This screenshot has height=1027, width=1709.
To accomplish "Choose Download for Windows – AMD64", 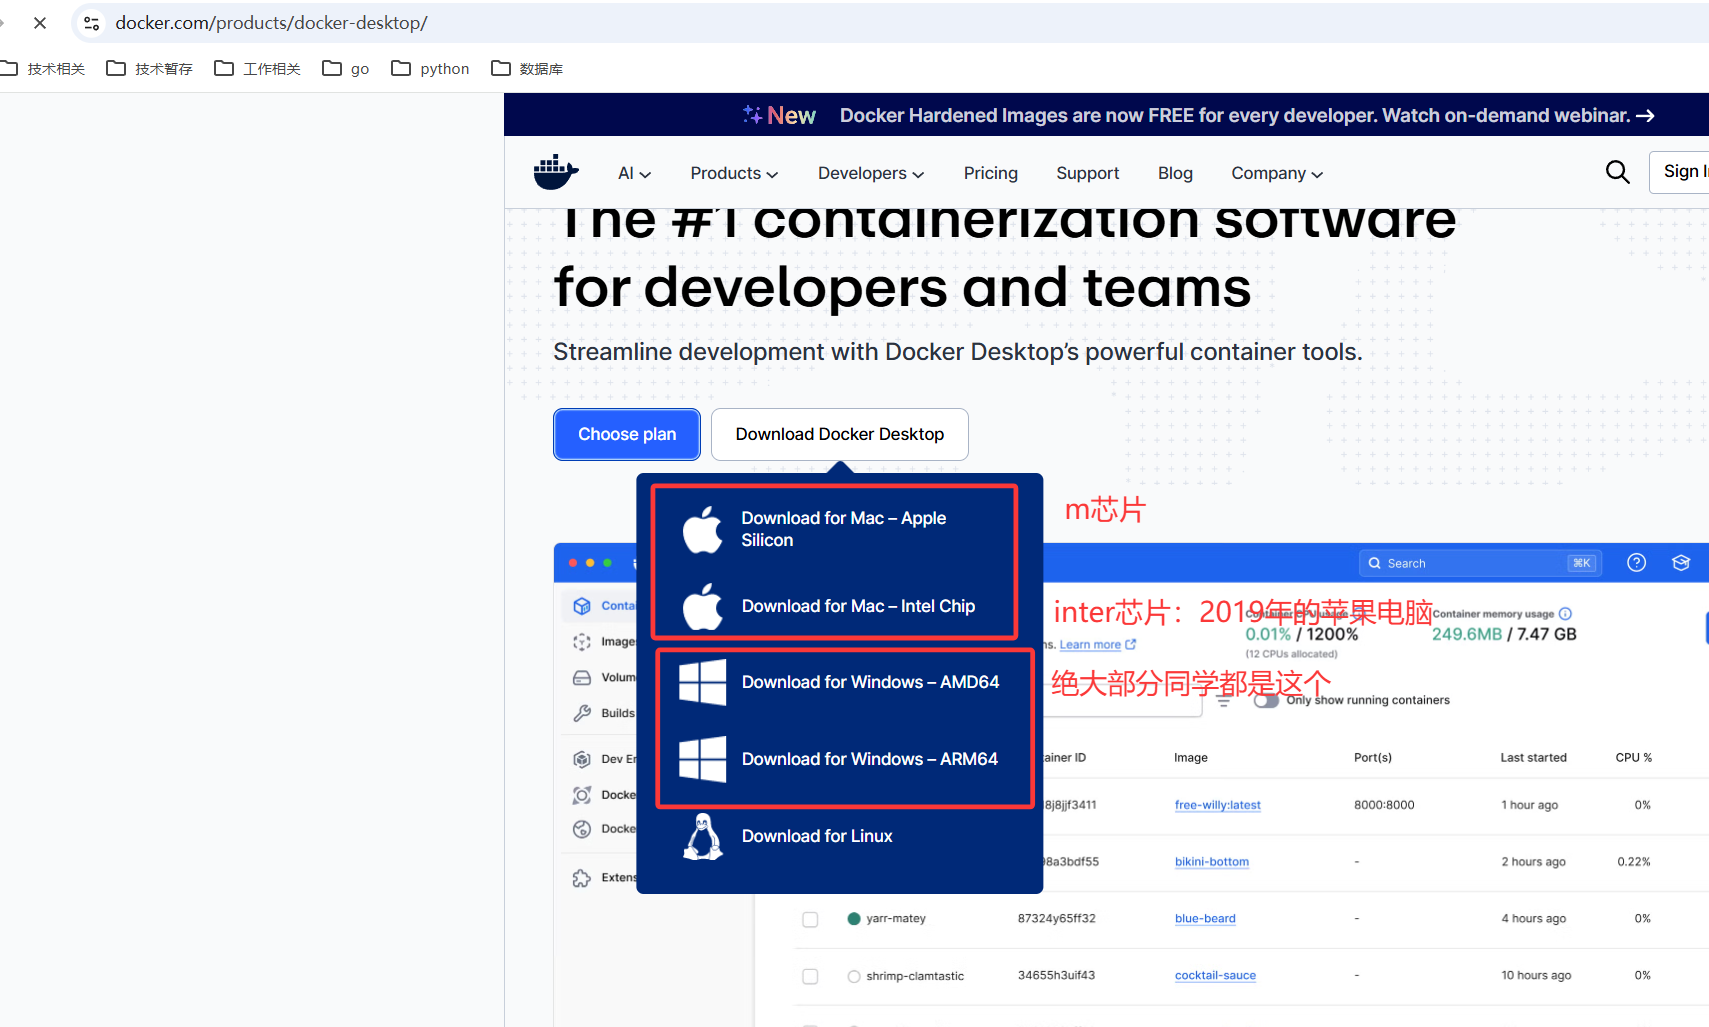I will pyautogui.click(x=840, y=682).
